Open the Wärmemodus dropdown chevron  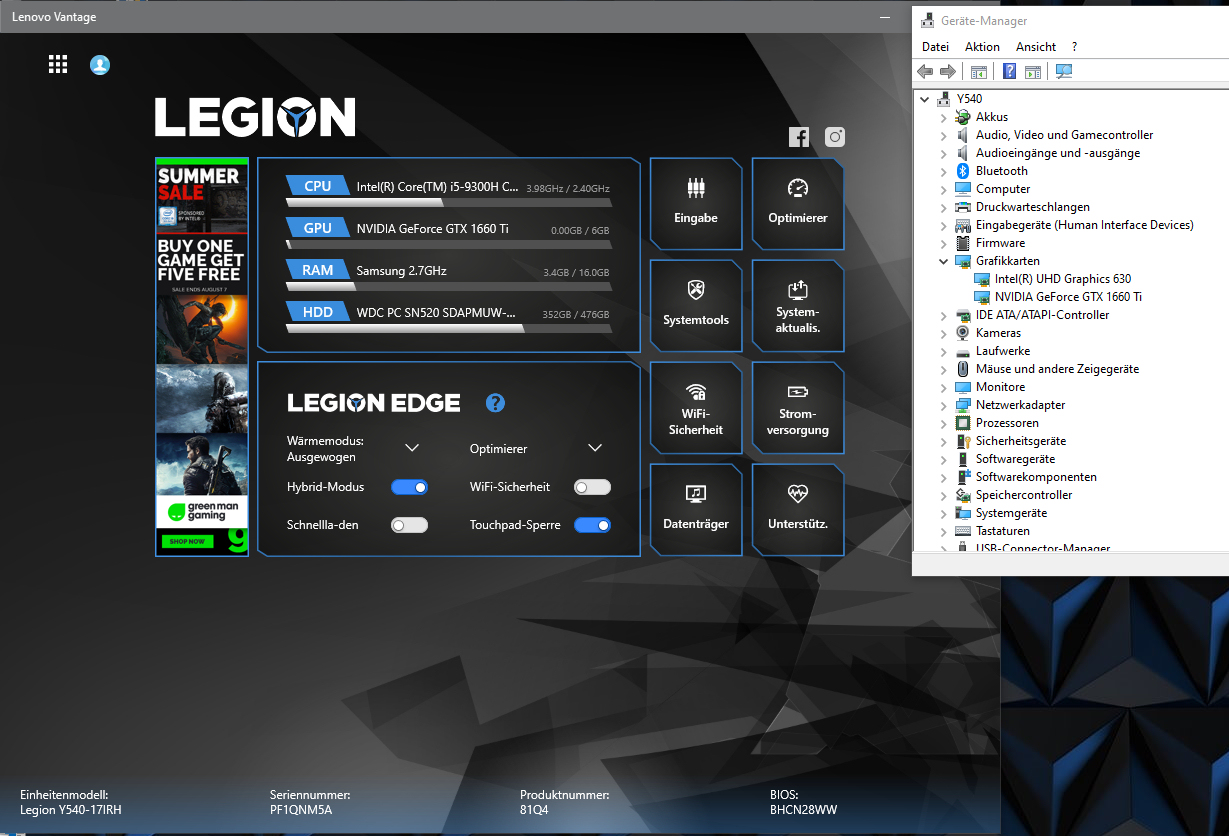(412, 448)
